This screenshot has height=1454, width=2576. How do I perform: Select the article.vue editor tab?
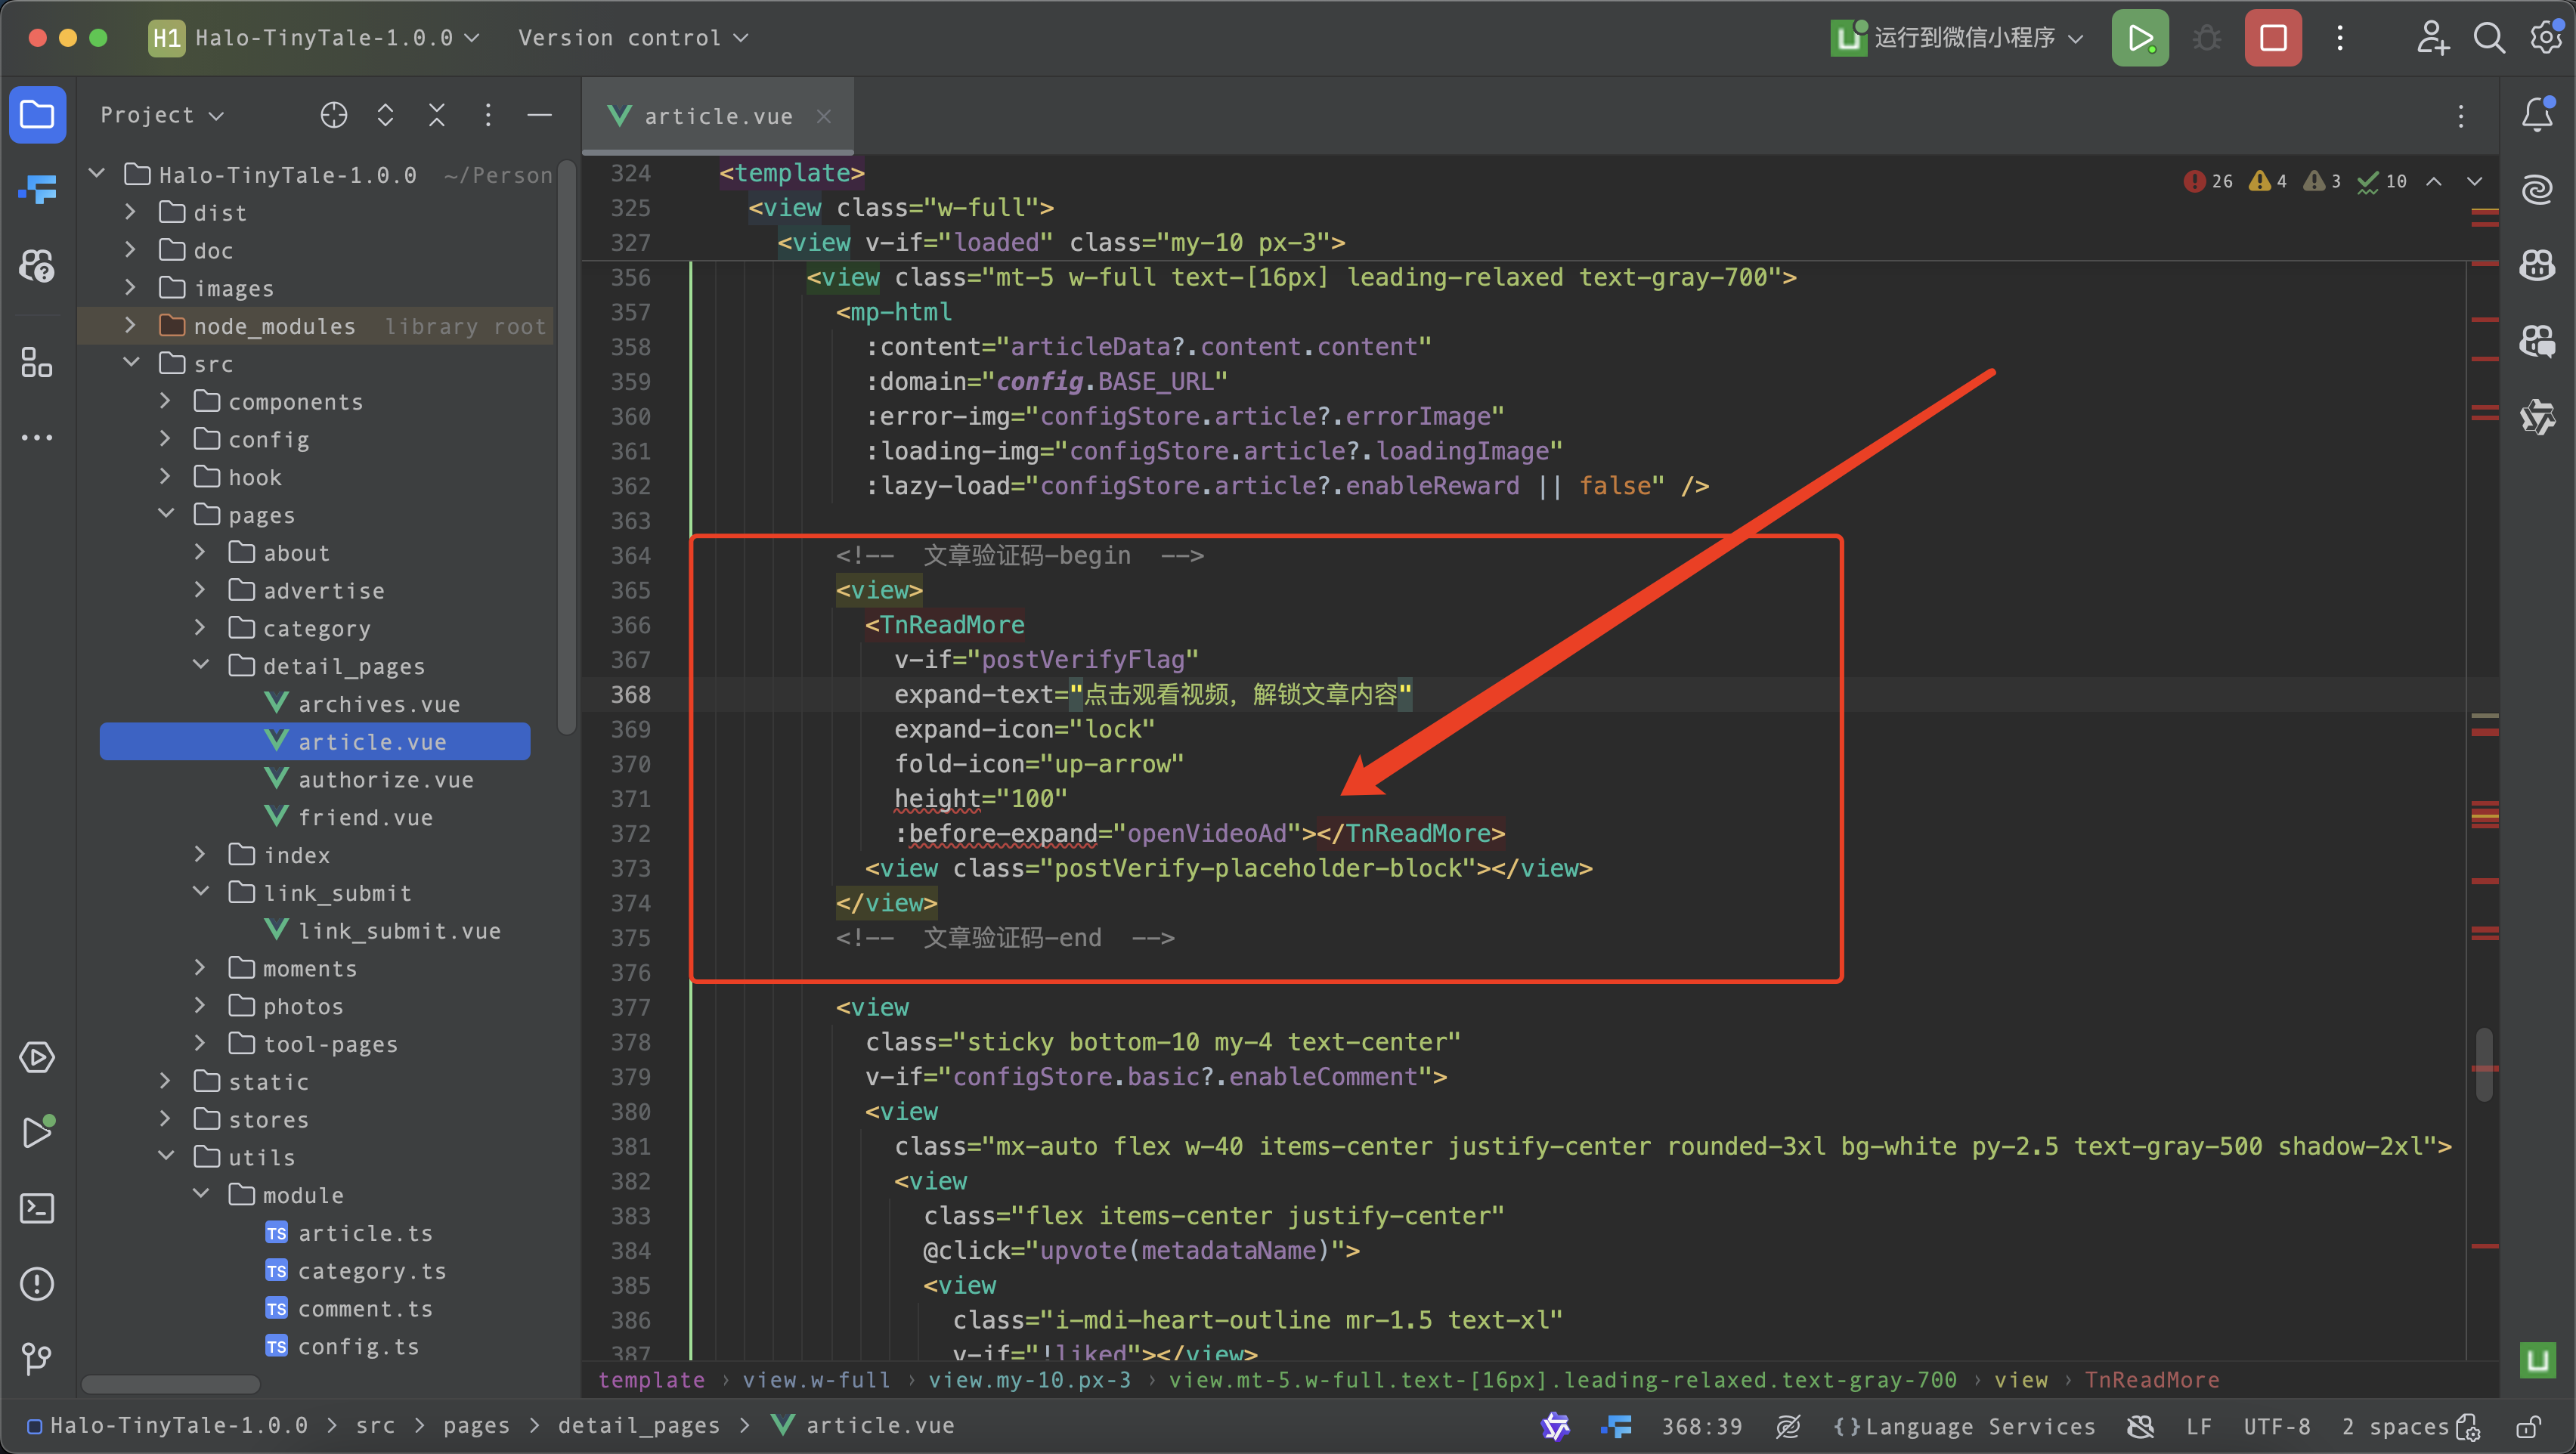717,116
